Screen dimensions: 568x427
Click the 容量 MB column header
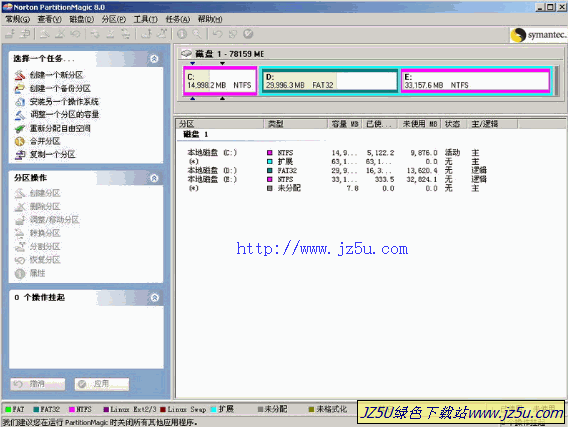tap(345, 124)
